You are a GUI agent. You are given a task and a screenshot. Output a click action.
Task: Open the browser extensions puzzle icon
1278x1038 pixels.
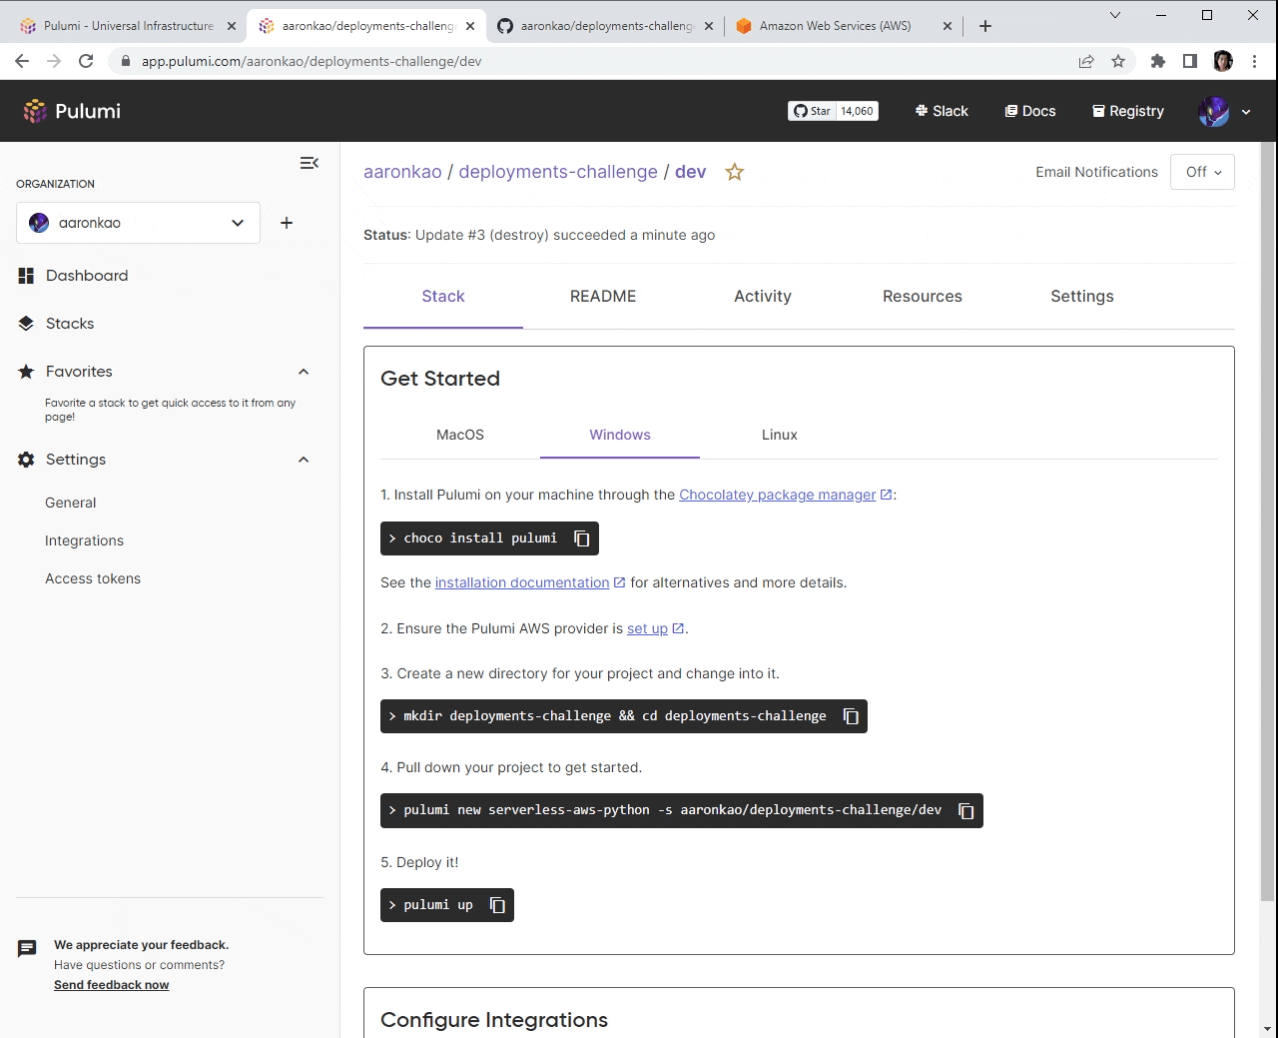click(1158, 61)
